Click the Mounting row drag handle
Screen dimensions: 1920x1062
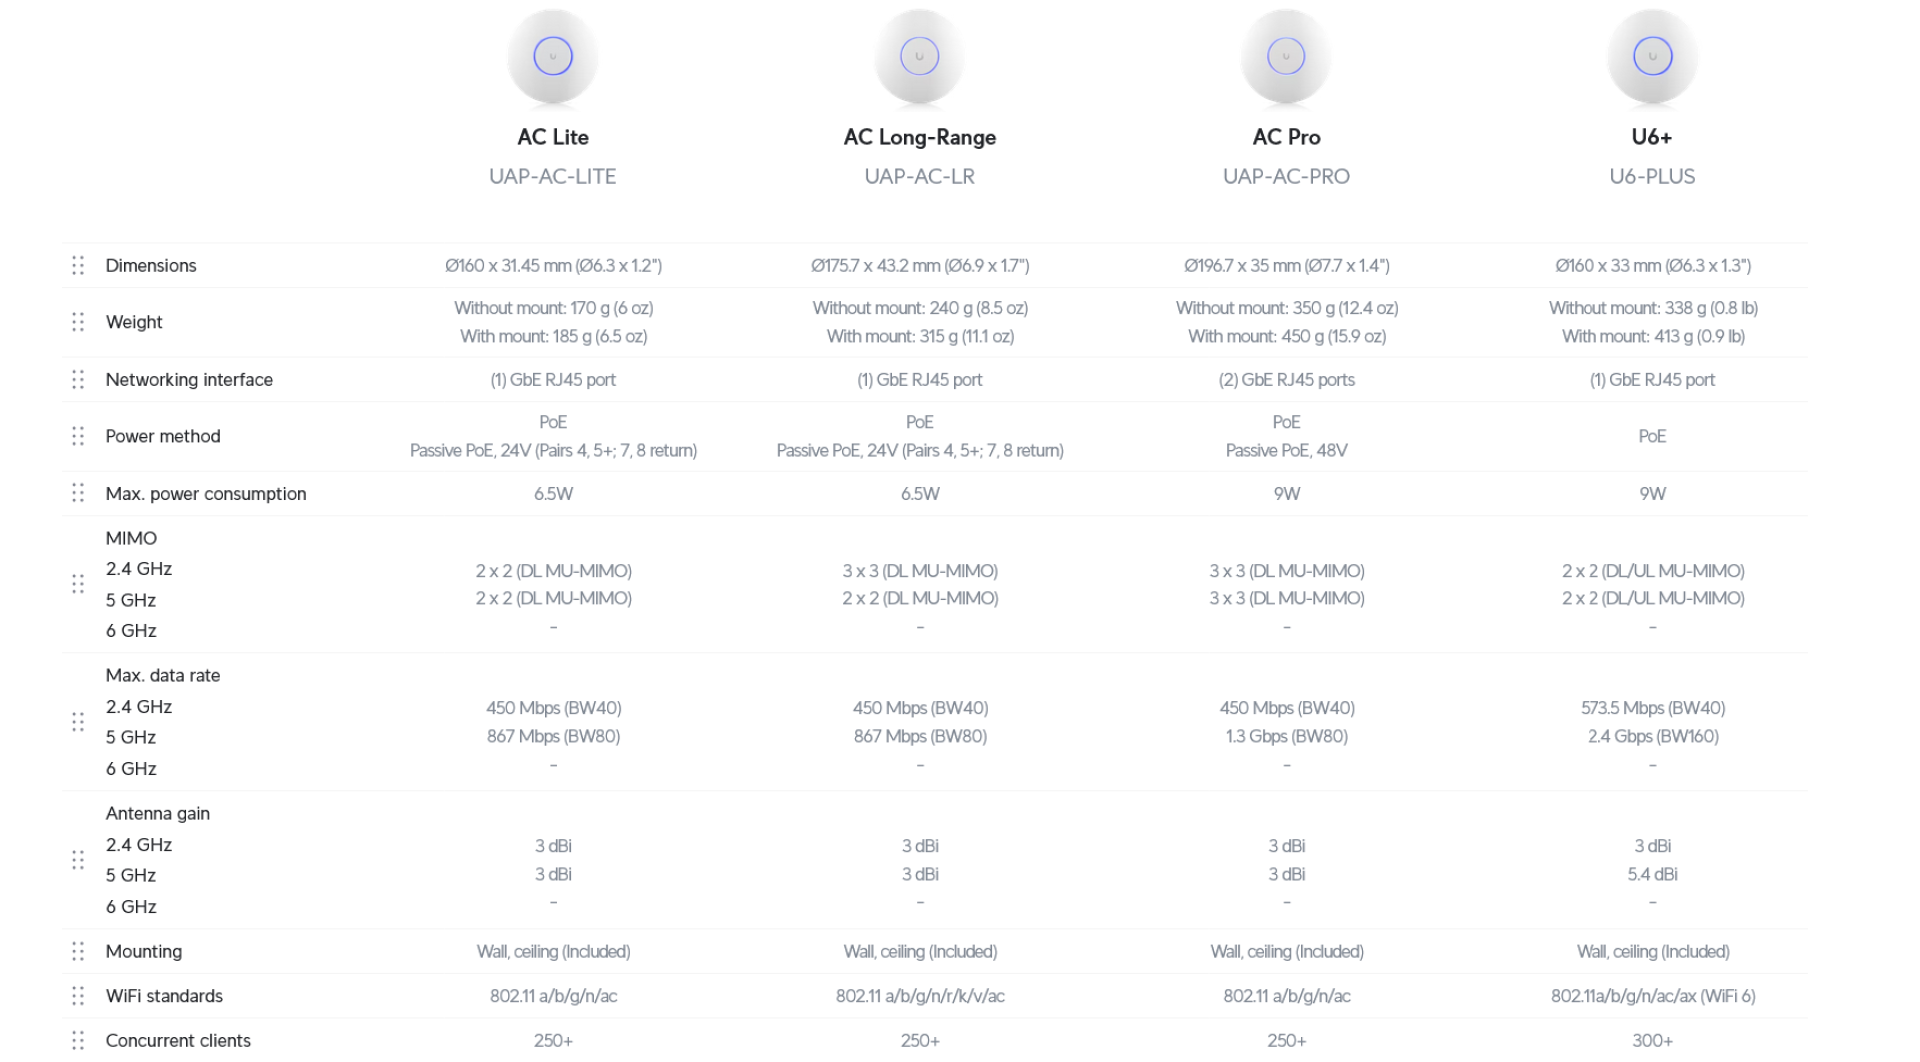click(x=78, y=951)
